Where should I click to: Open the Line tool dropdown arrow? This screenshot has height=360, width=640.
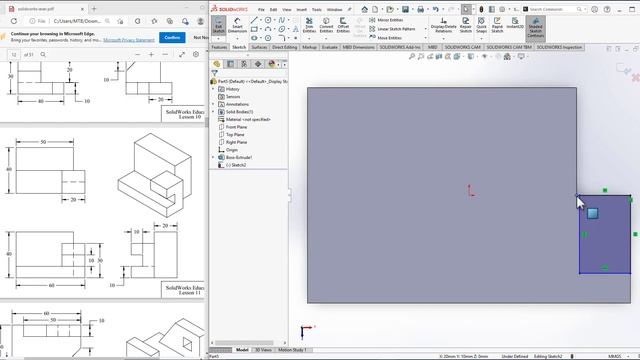click(260, 20)
